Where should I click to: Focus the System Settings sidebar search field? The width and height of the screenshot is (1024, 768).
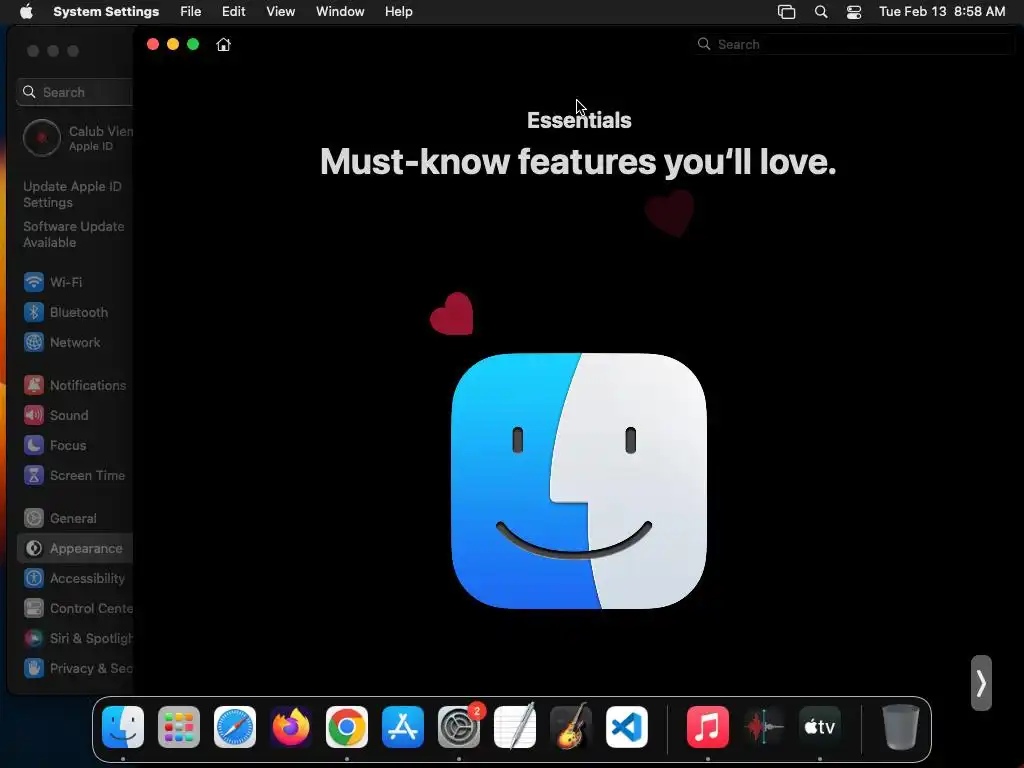pos(74,92)
